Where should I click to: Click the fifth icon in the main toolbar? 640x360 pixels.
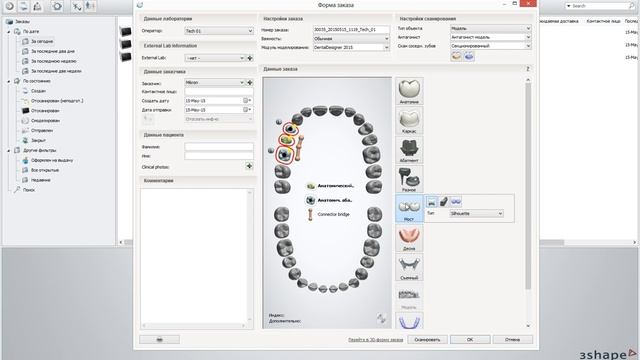77,6
